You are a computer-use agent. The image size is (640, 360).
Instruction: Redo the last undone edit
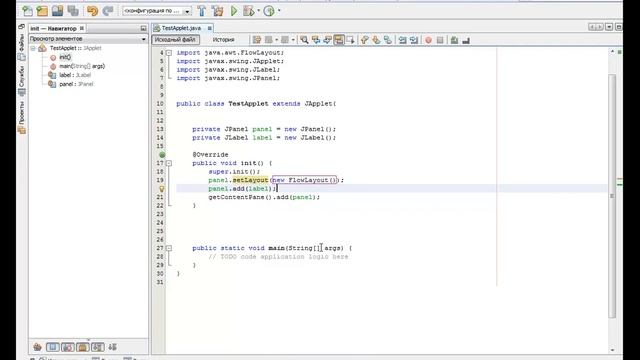108,11
